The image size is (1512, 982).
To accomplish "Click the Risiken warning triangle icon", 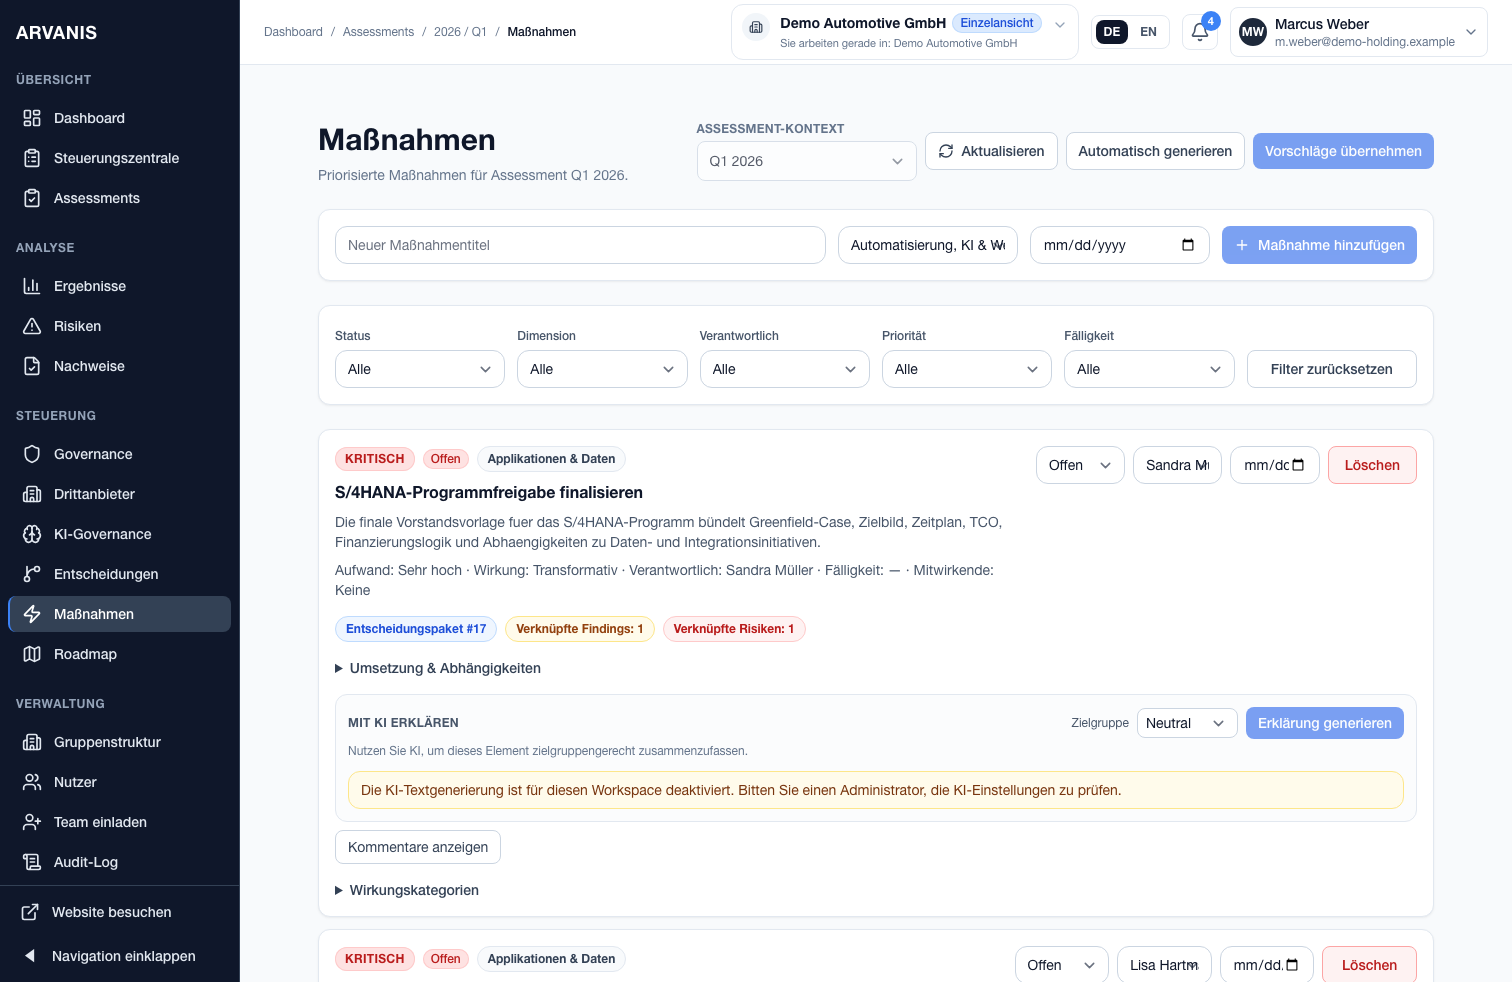I will click(32, 326).
